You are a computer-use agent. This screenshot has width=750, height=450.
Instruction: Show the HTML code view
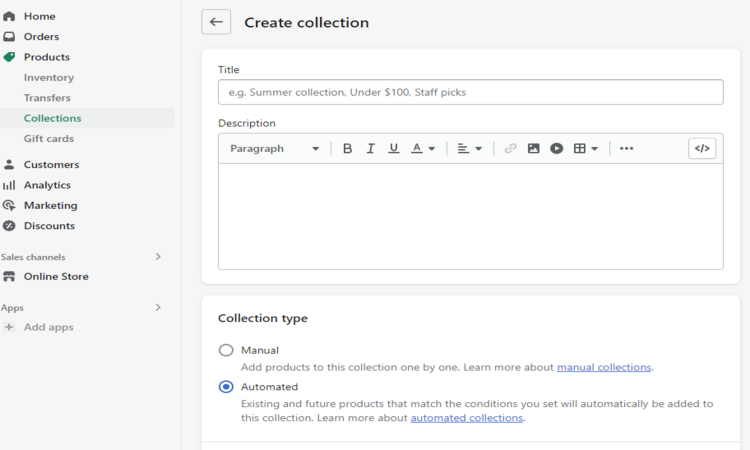click(x=702, y=148)
